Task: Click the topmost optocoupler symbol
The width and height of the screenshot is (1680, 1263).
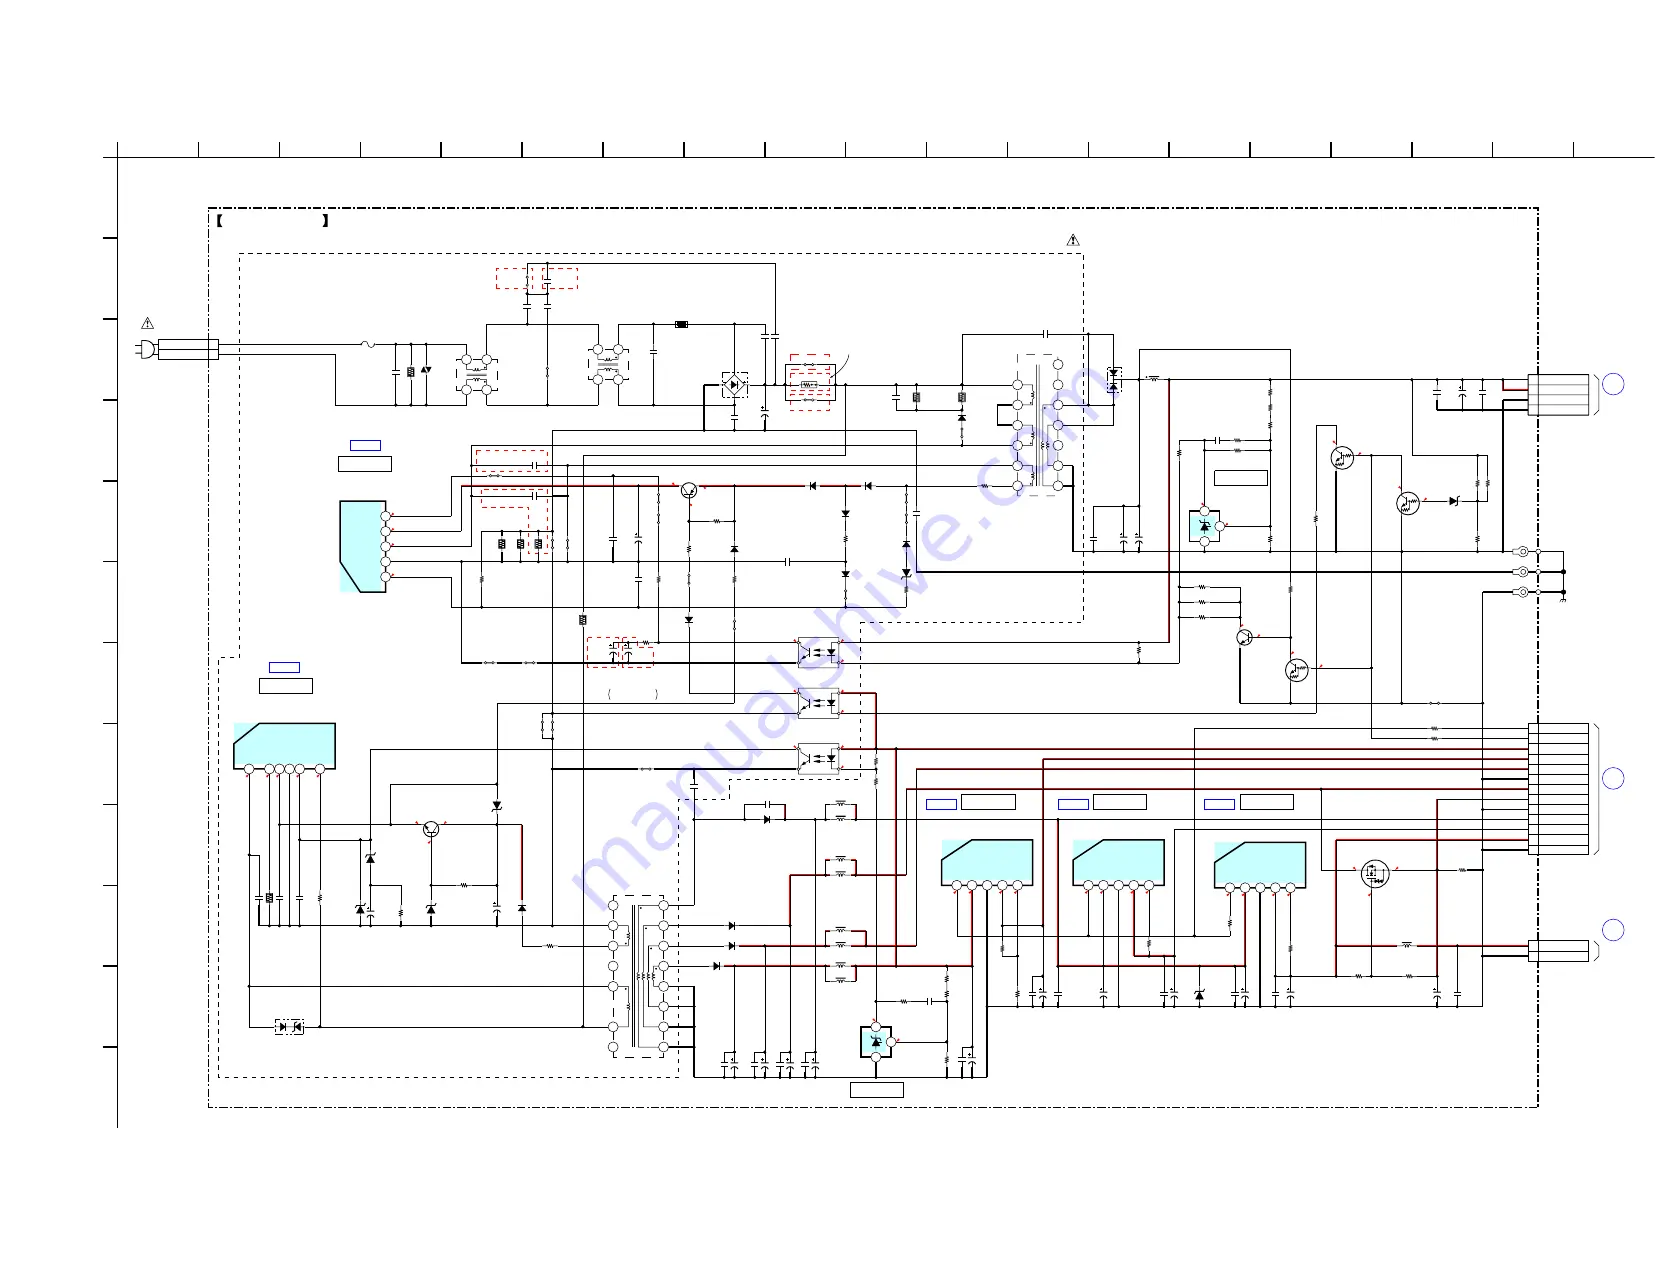Action: [818, 652]
